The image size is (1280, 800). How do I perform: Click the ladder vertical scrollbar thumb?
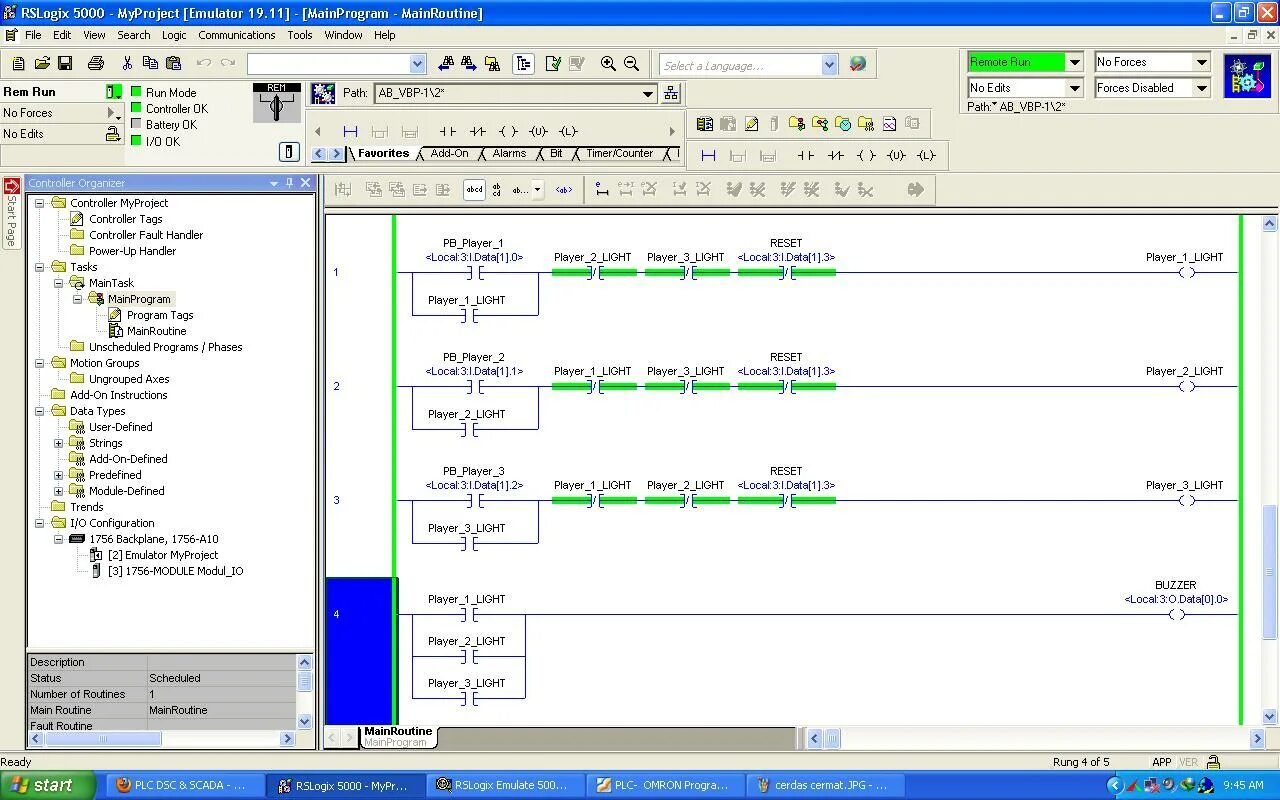[x=1270, y=572]
